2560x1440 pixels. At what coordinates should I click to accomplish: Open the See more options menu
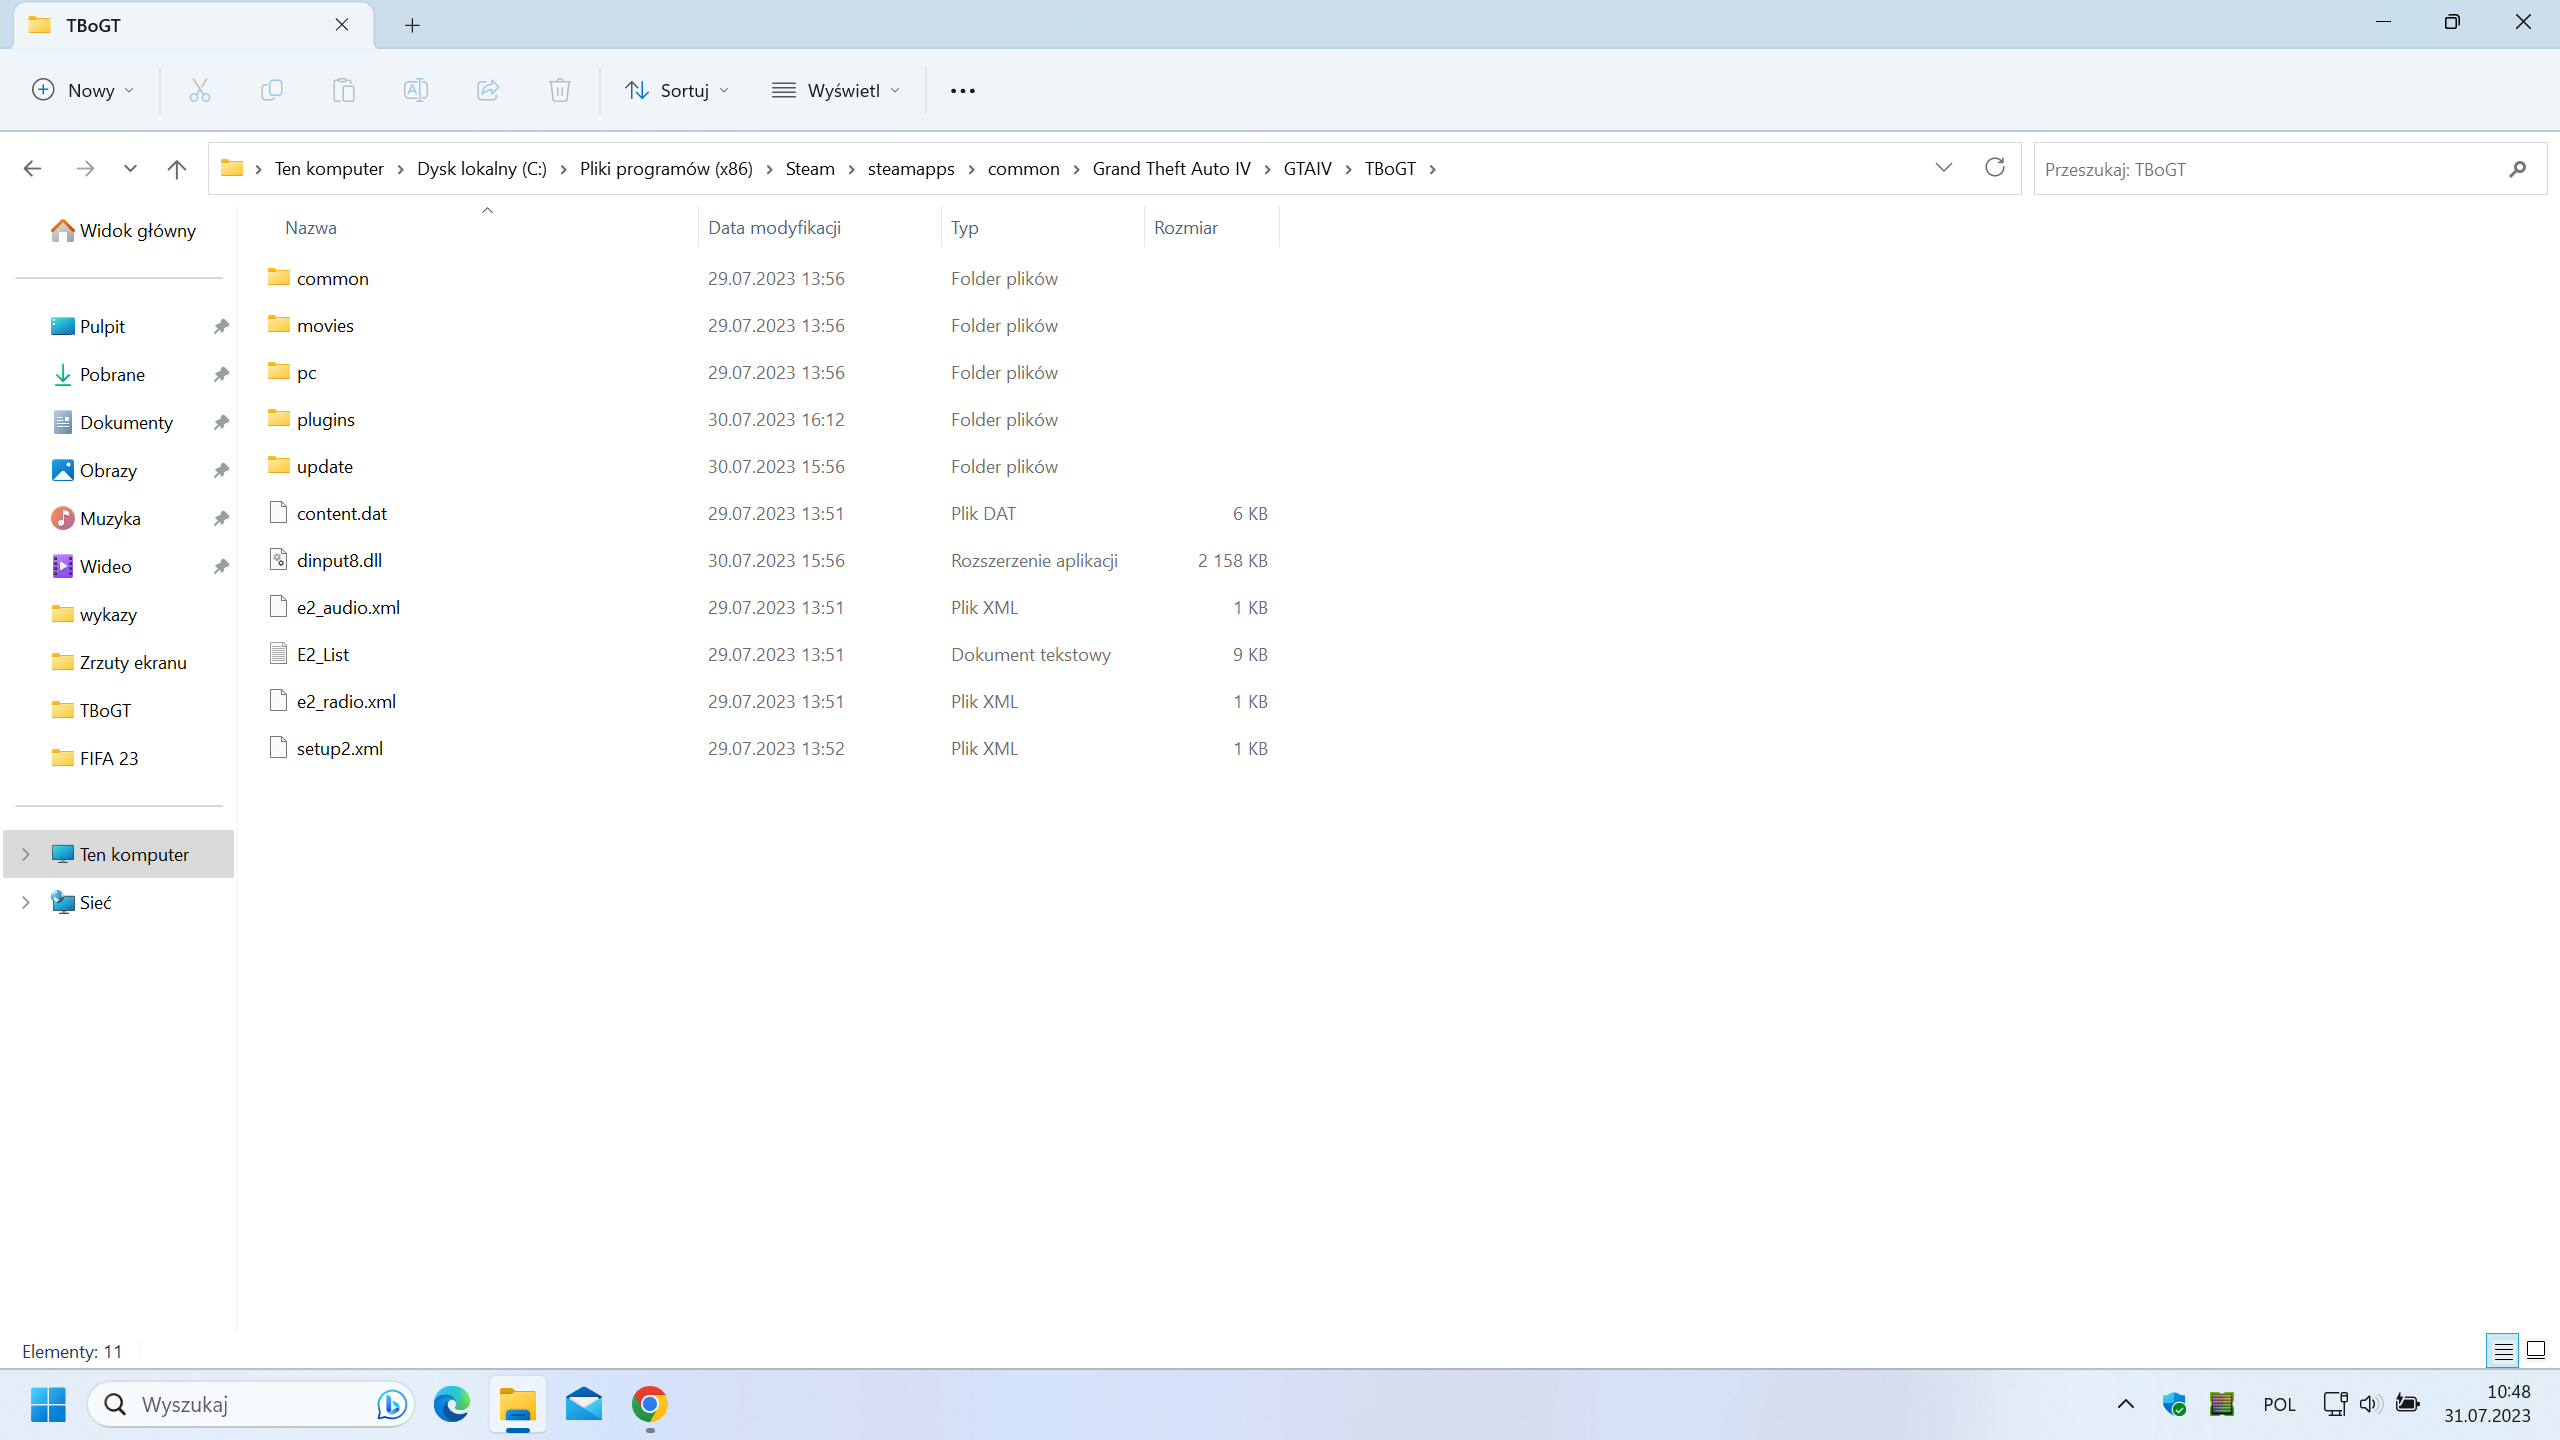[x=962, y=89]
